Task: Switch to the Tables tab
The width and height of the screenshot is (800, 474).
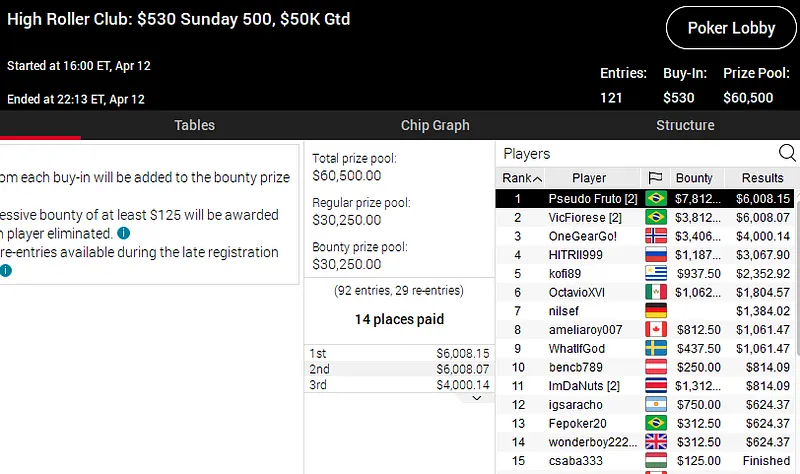Action: (194, 125)
